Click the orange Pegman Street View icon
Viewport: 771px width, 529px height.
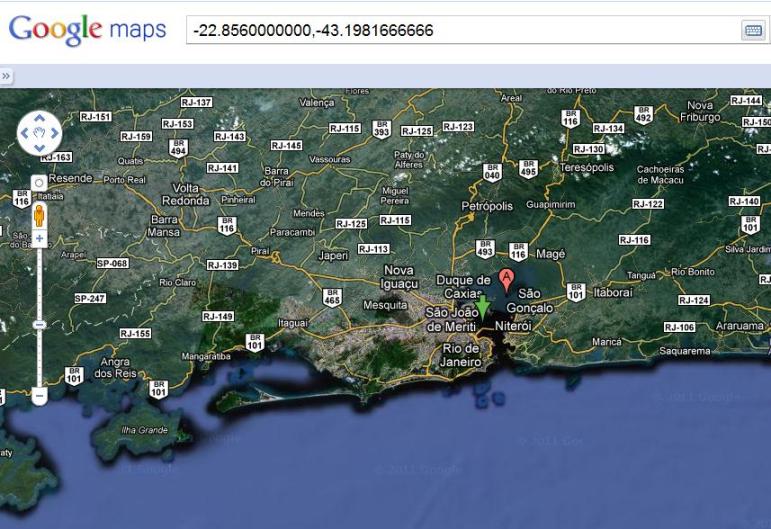tap(39, 215)
